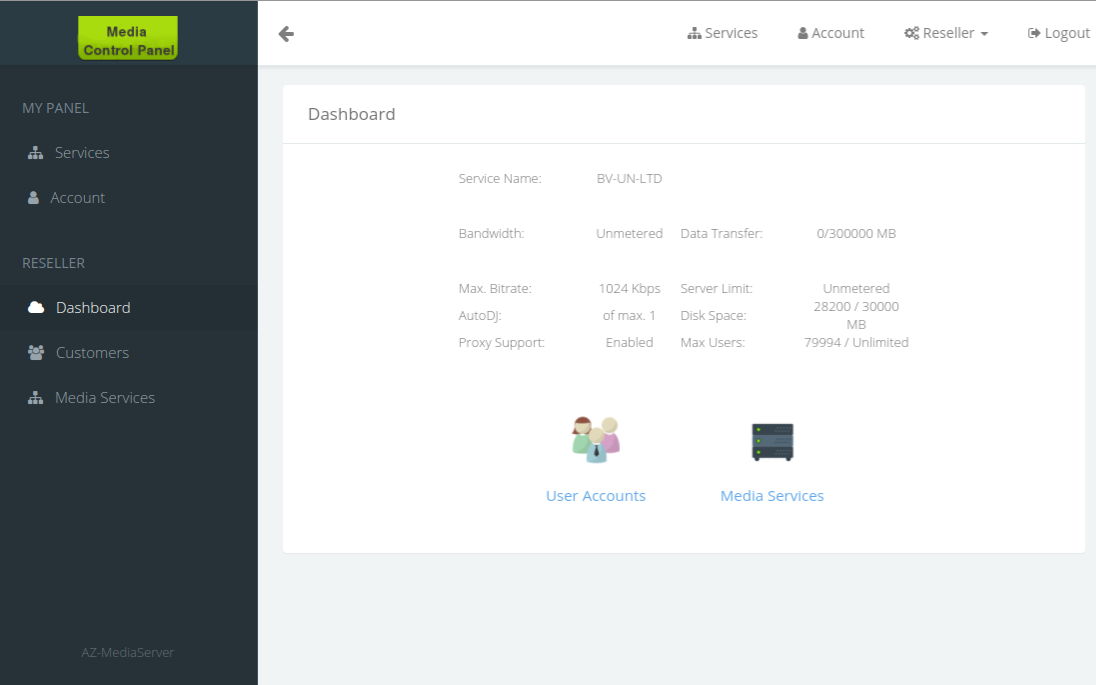Log out using the Logout link
This screenshot has height=685, width=1096.
point(1059,34)
